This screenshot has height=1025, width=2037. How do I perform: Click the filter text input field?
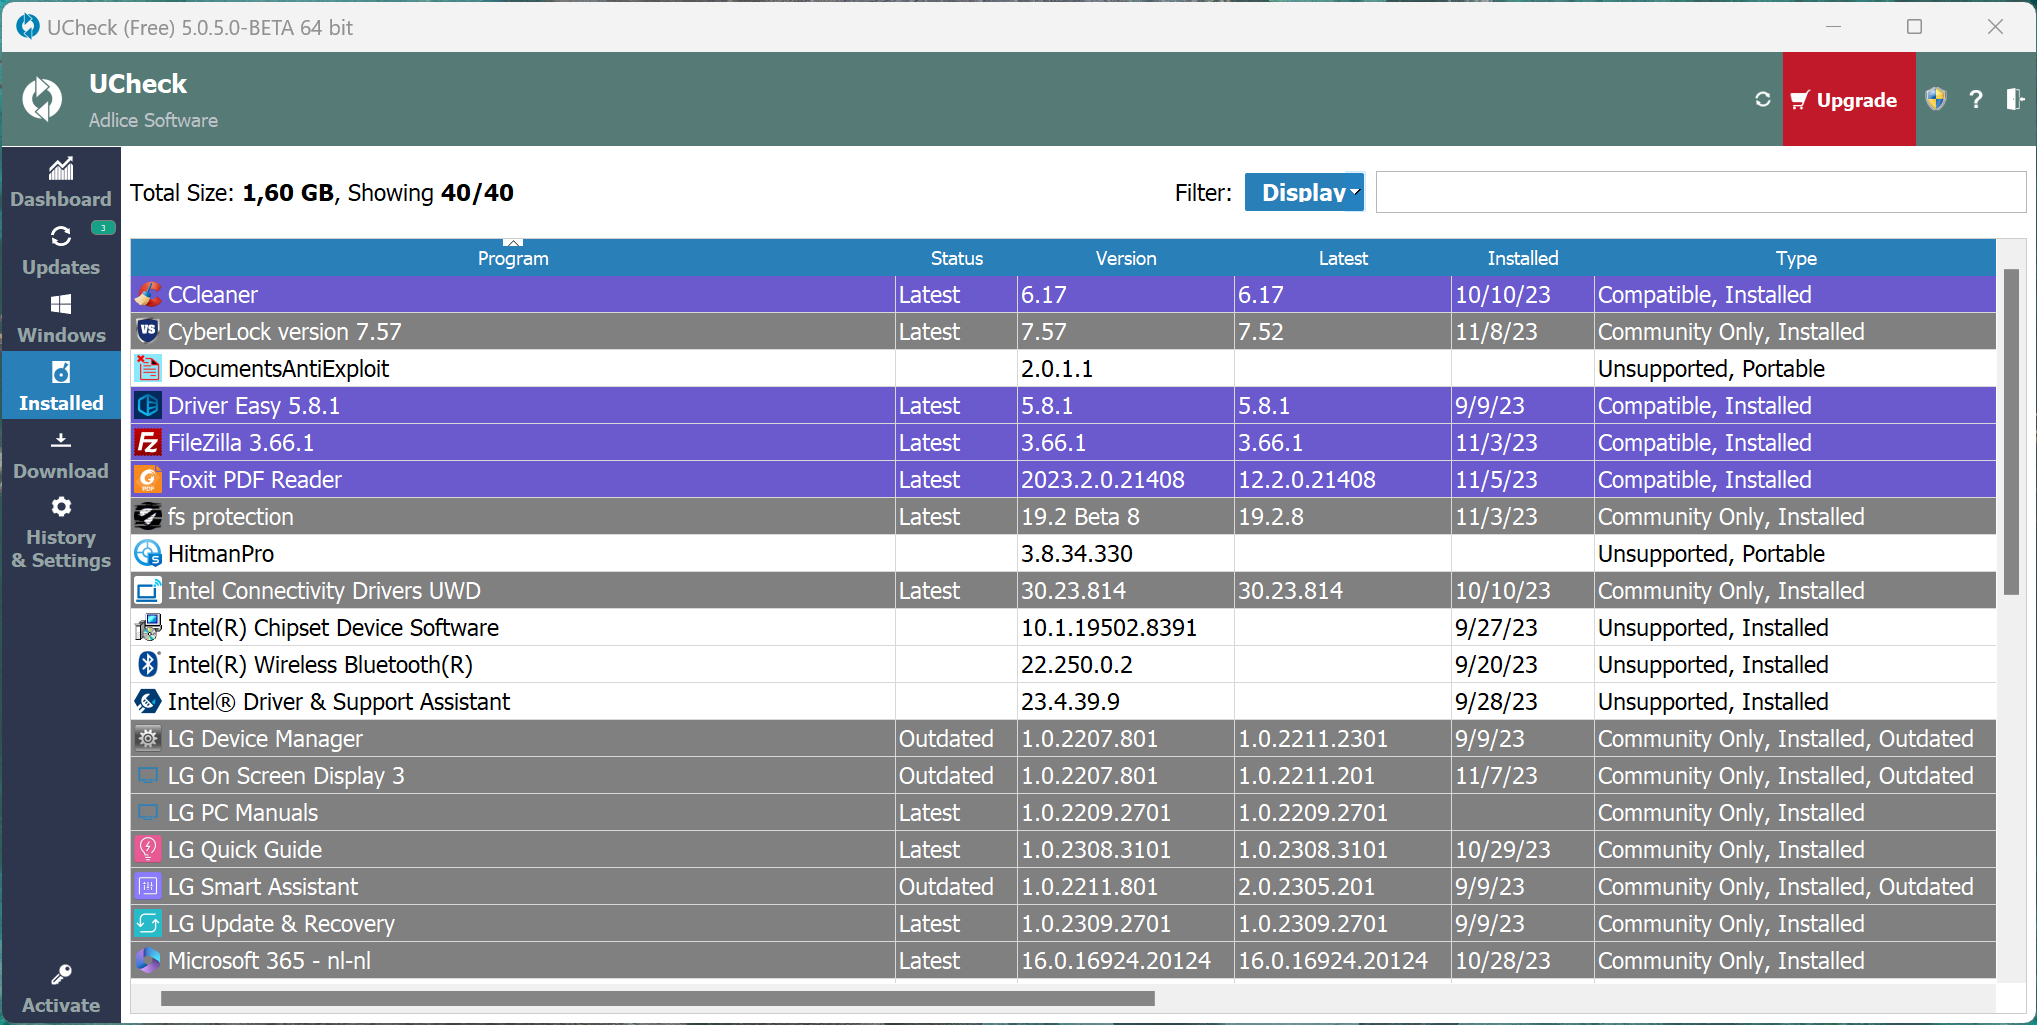1700,192
